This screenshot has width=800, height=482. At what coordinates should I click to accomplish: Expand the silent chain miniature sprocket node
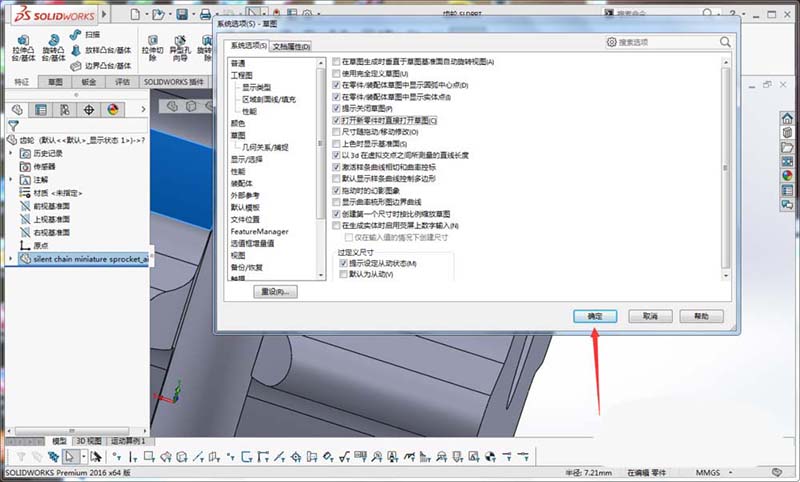pyautogui.click(x=11, y=259)
